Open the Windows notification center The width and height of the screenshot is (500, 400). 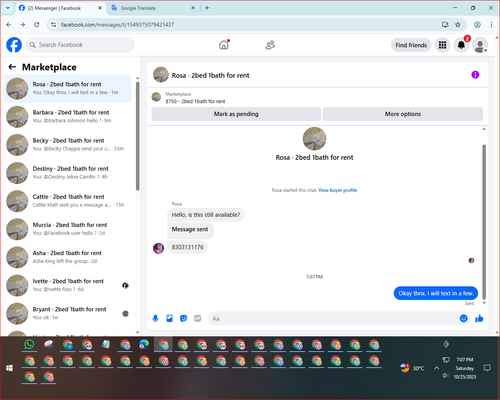[487, 368]
